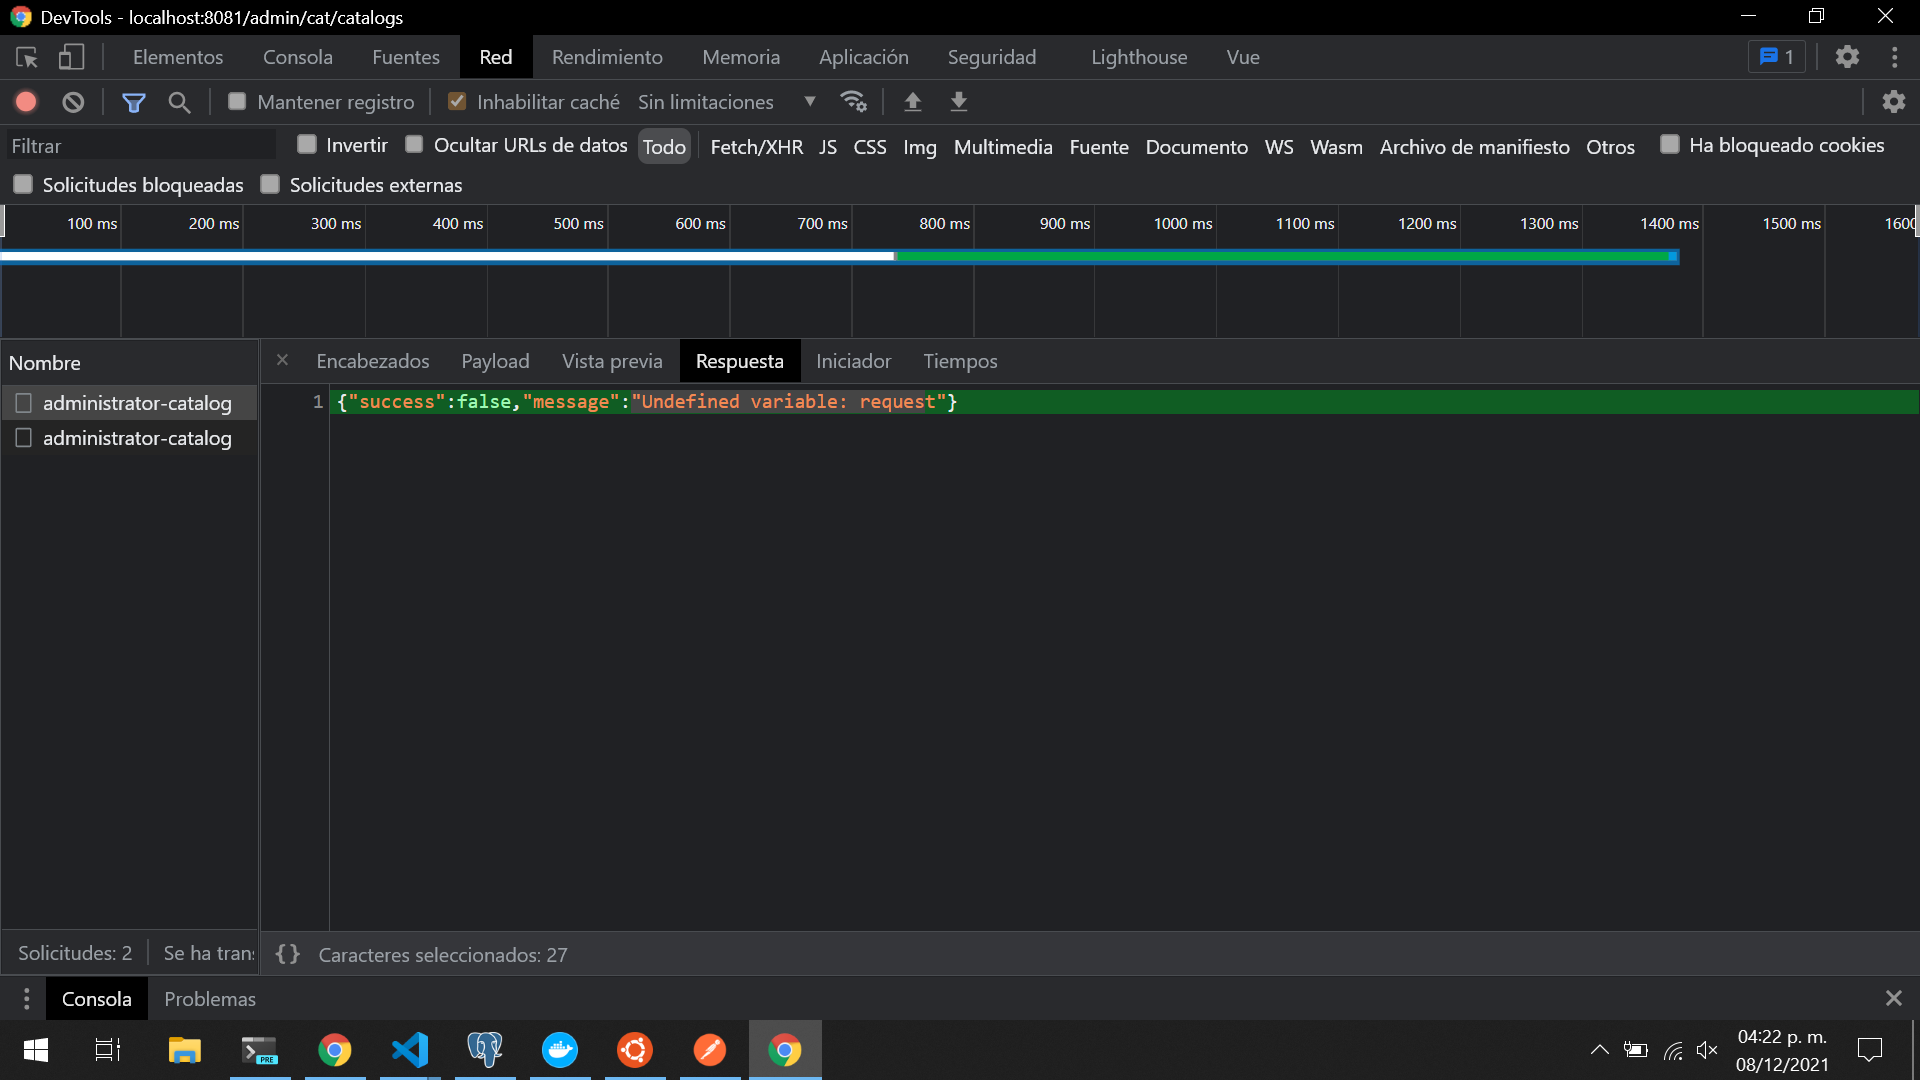
Task: Open File Explorer from taskbar
Action: 184,1050
